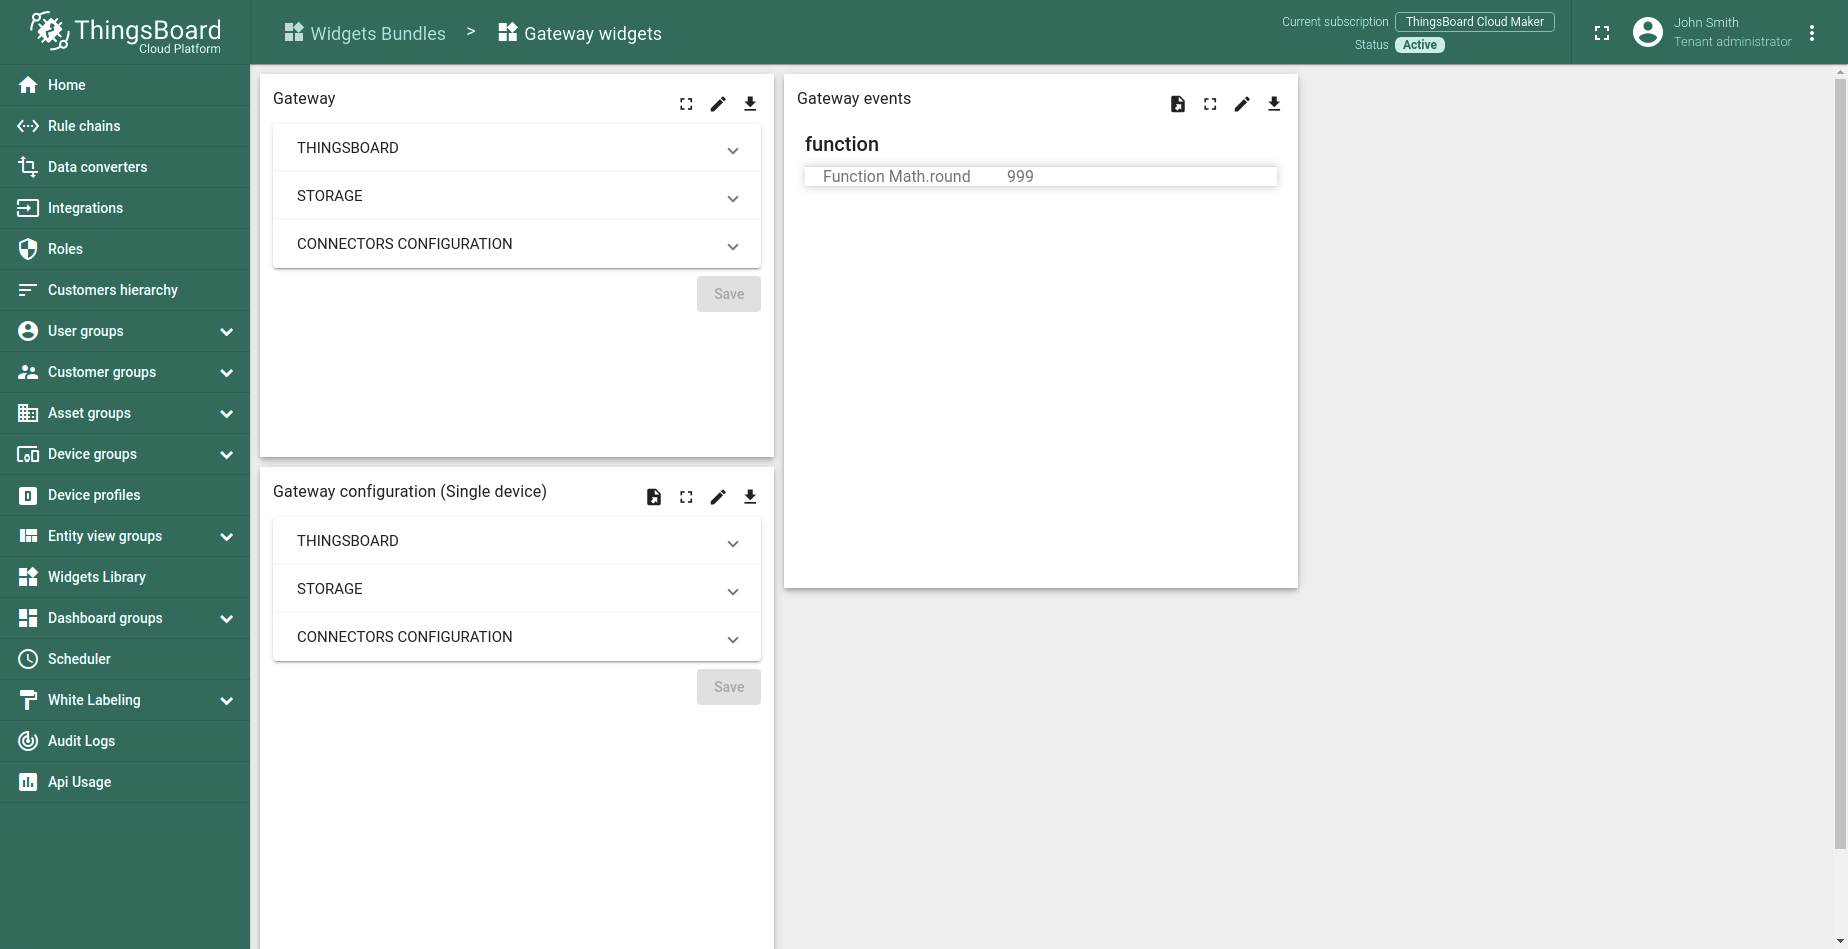Click the Api Usage icon

click(x=28, y=782)
